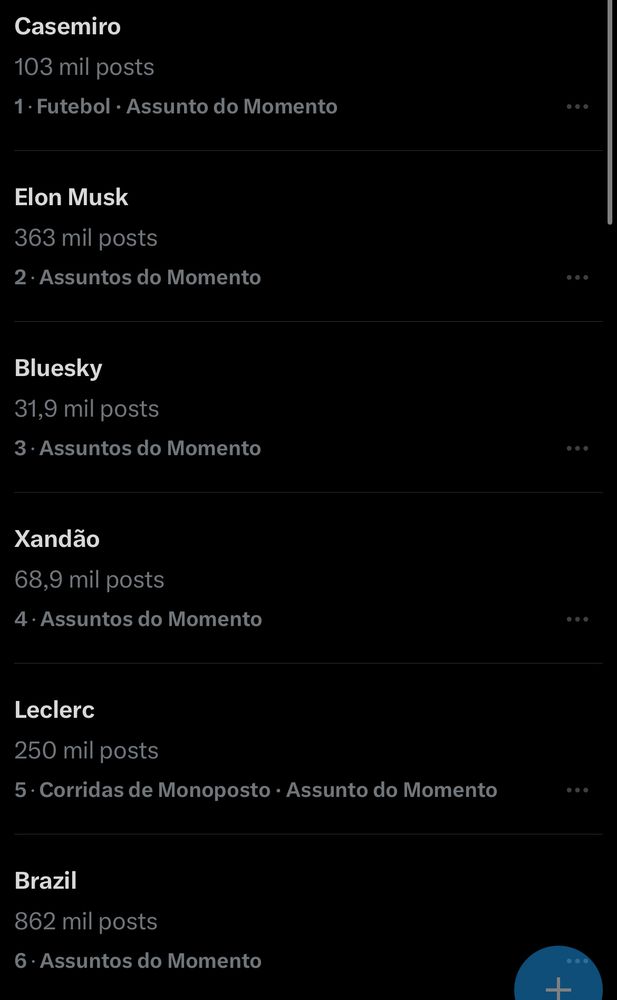Open the Elon Musk trending topic
The width and height of the screenshot is (617, 1000).
click(71, 197)
